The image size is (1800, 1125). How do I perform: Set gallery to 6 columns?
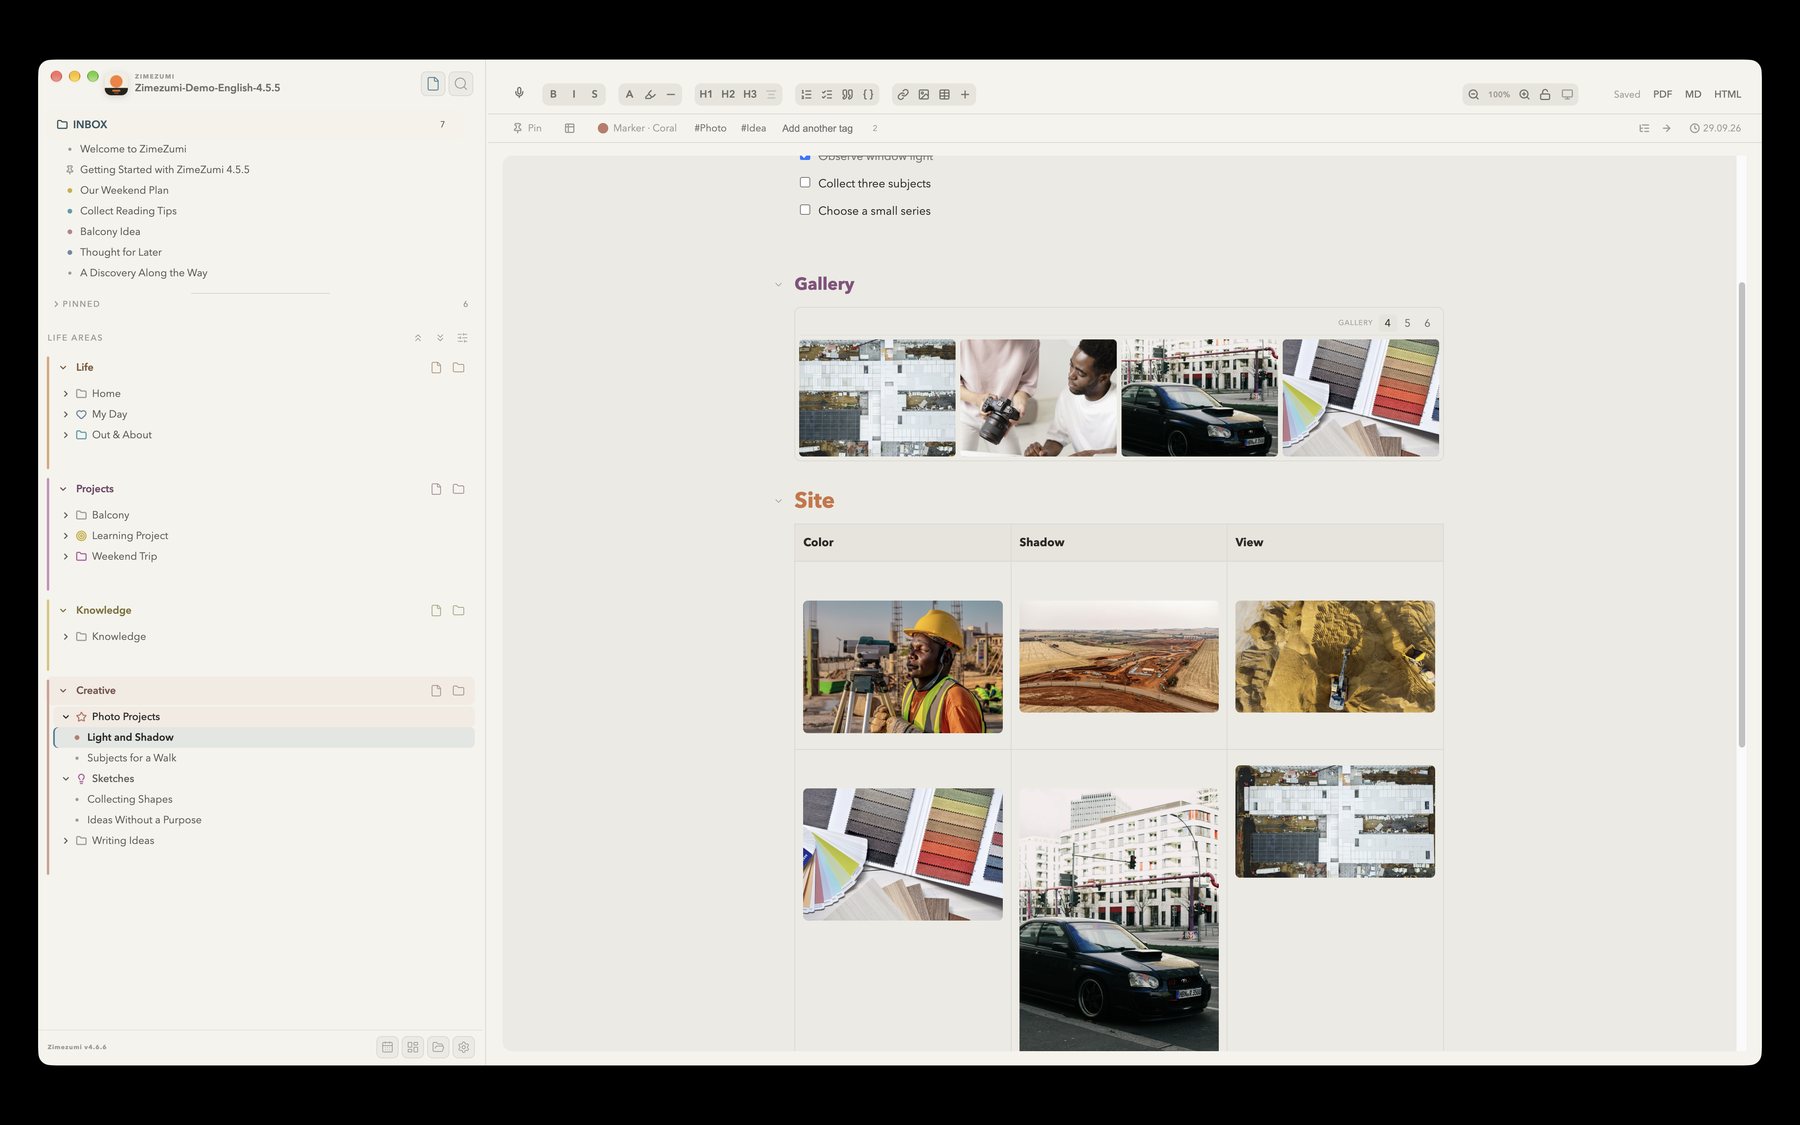click(1427, 323)
